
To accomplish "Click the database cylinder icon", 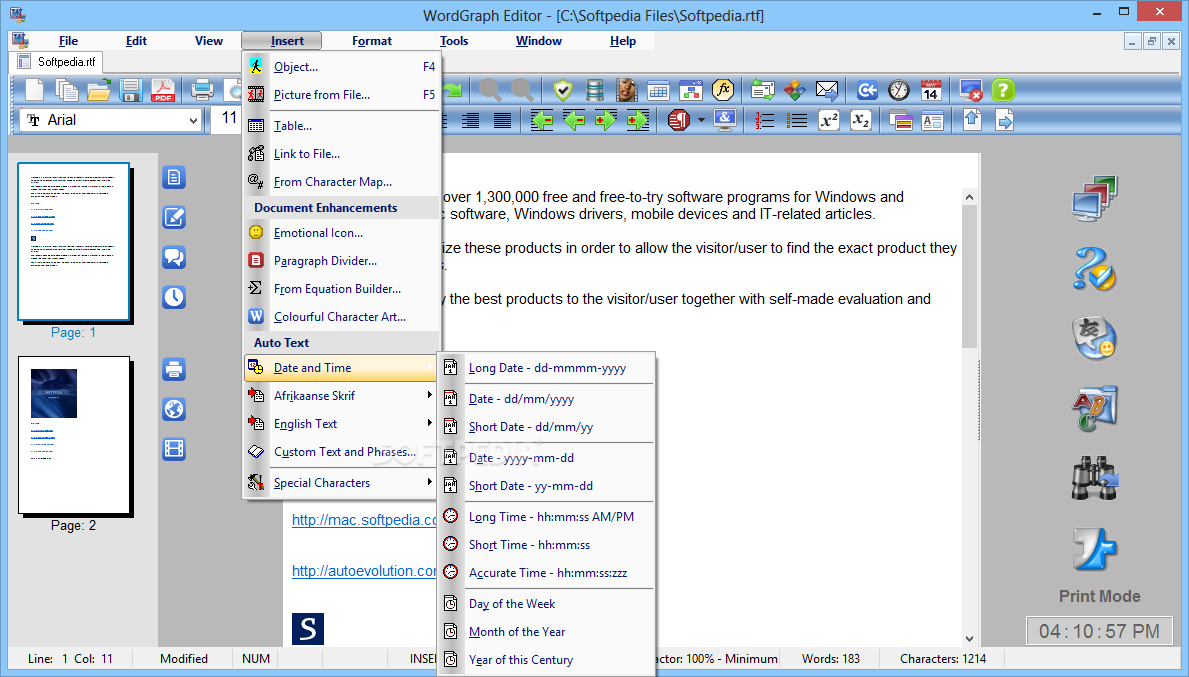I will 595,90.
